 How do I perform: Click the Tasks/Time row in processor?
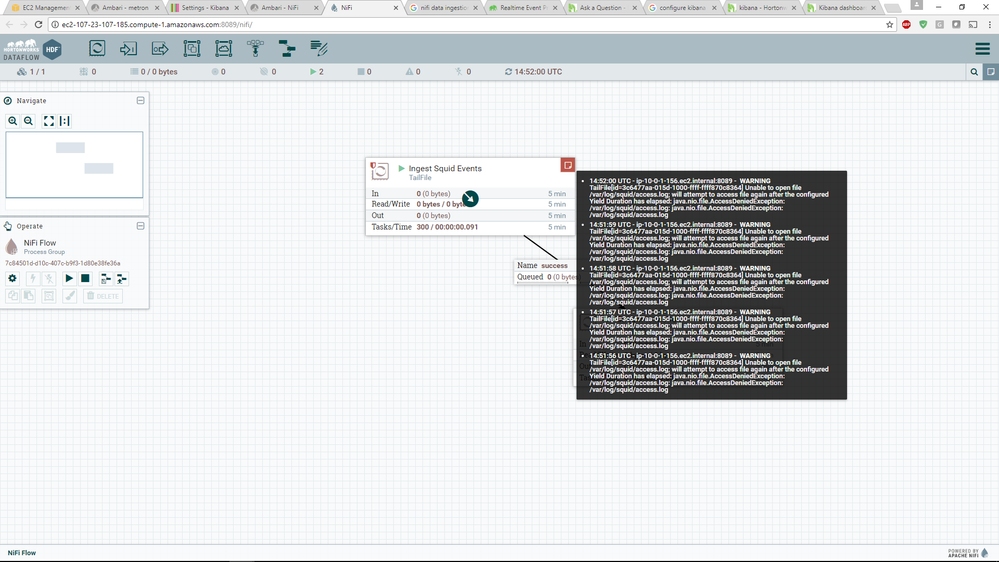470,227
